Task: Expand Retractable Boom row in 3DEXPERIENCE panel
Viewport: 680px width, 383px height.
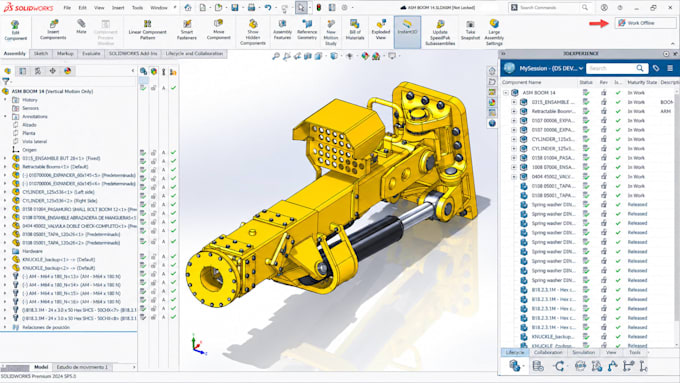Action: click(x=514, y=111)
